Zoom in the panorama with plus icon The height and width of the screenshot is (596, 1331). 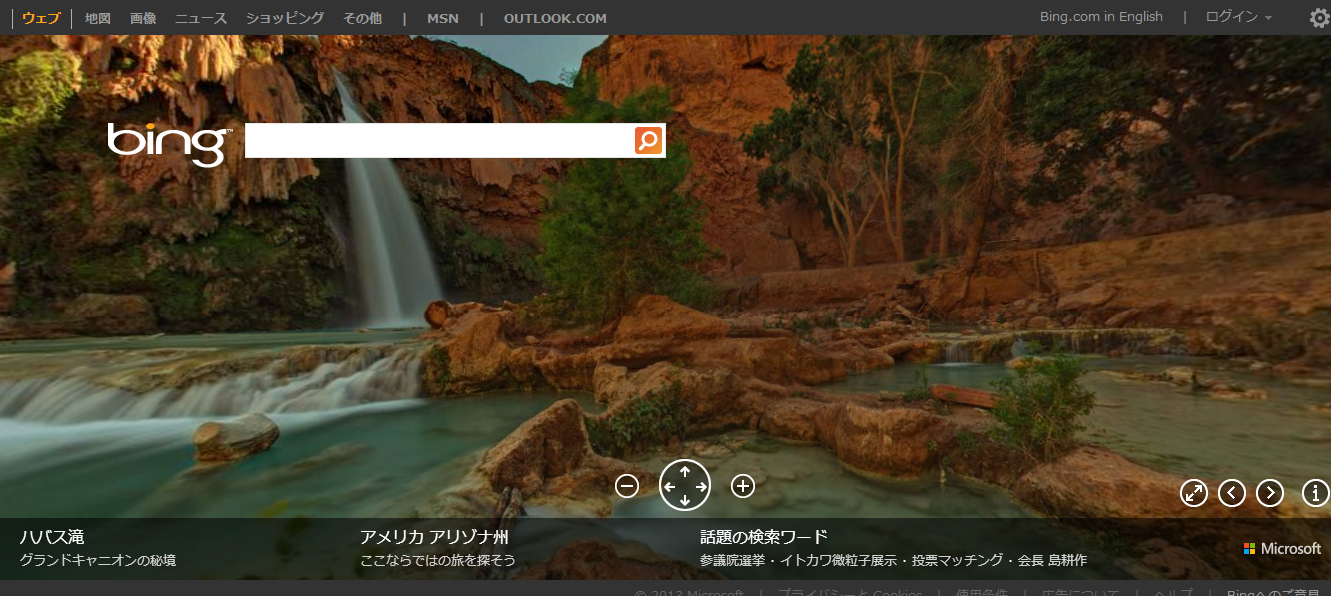(x=742, y=486)
